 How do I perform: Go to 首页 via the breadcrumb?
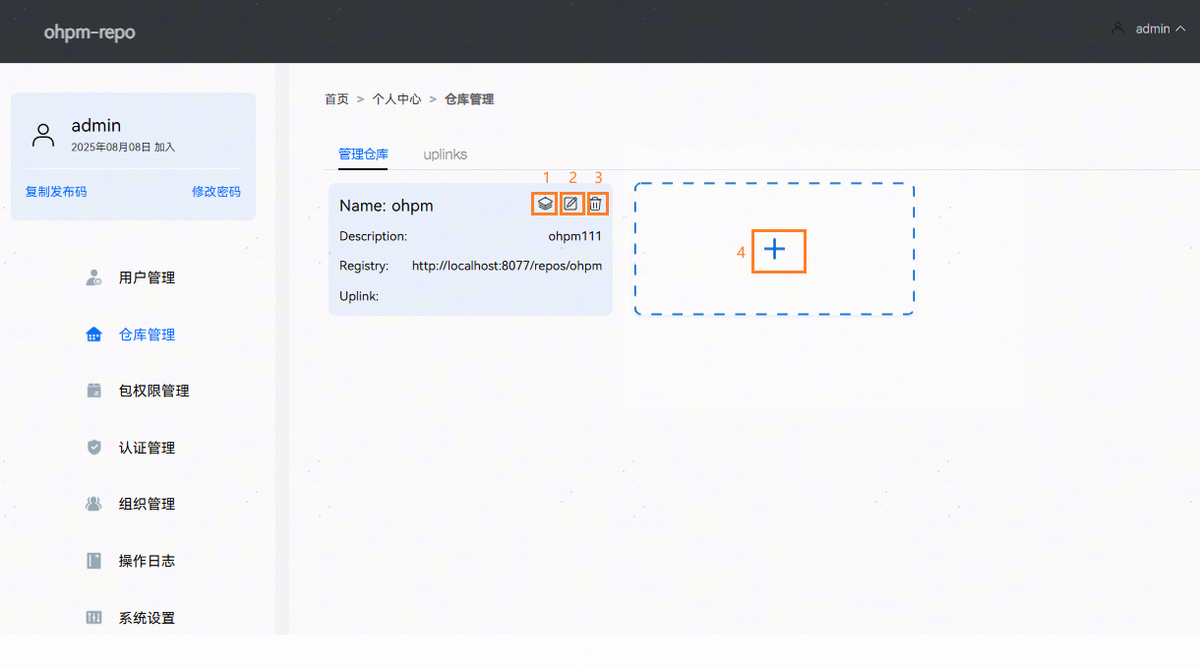pyautogui.click(x=337, y=99)
